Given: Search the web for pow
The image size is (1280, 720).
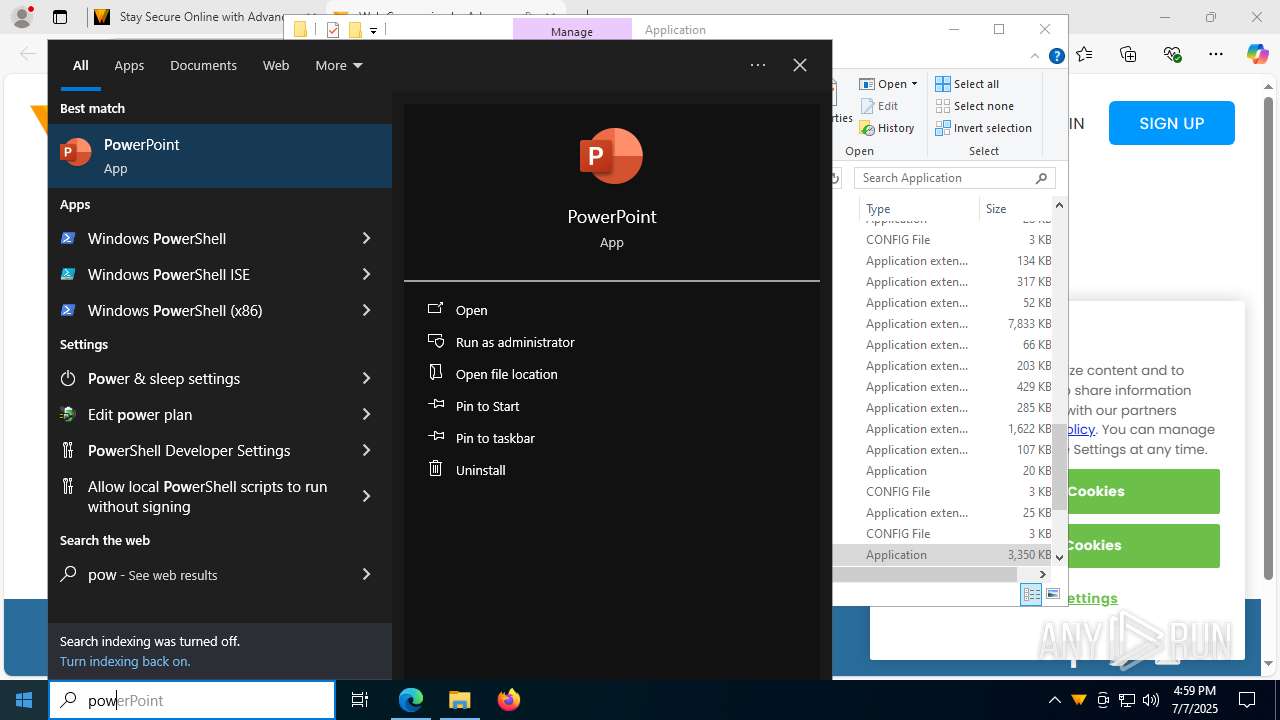Looking at the screenshot, I should pos(202,574).
